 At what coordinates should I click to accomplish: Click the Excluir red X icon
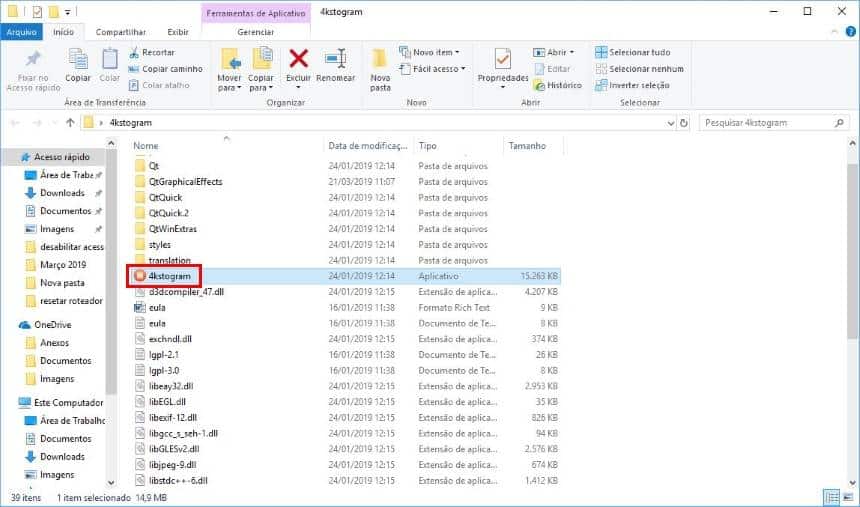click(x=298, y=58)
